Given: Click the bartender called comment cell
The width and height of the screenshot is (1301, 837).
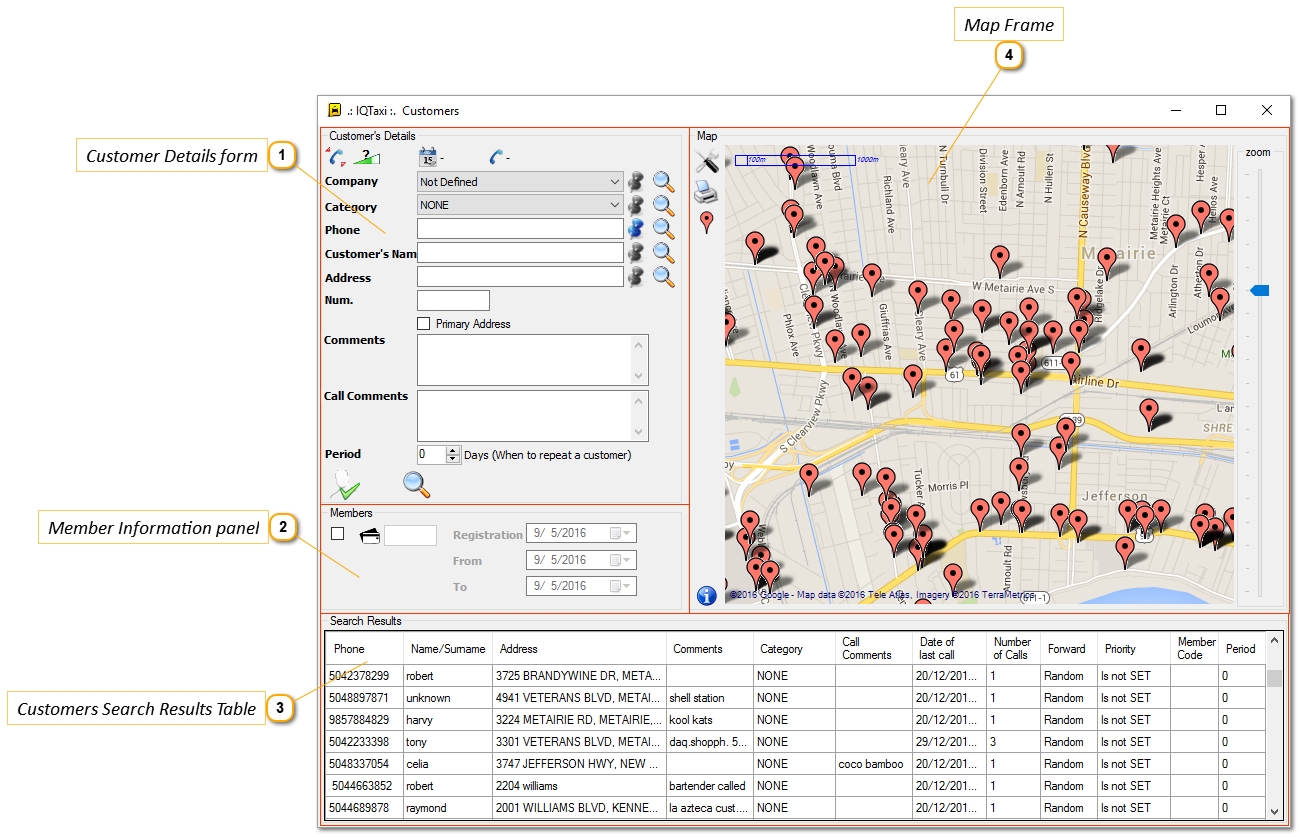Looking at the screenshot, I should [710, 786].
